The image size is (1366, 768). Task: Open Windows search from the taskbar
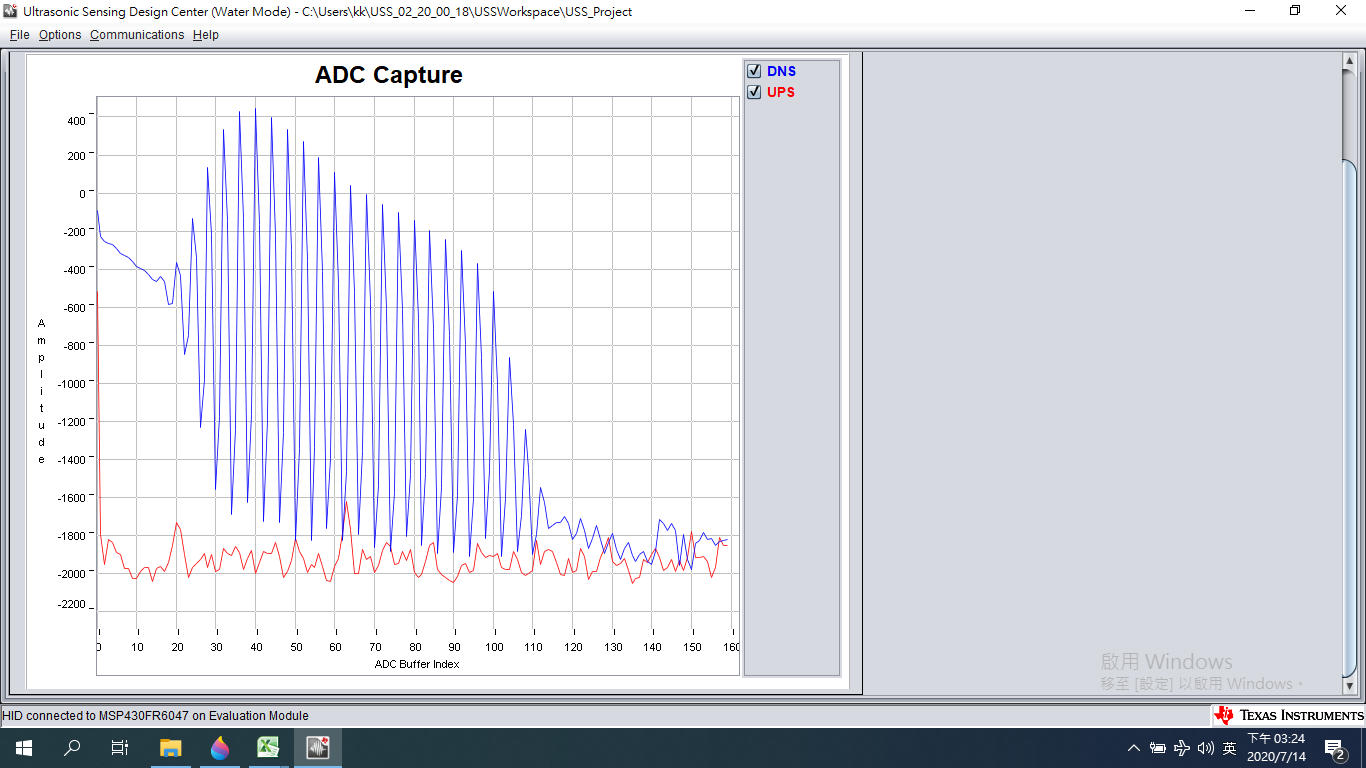coord(72,748)
